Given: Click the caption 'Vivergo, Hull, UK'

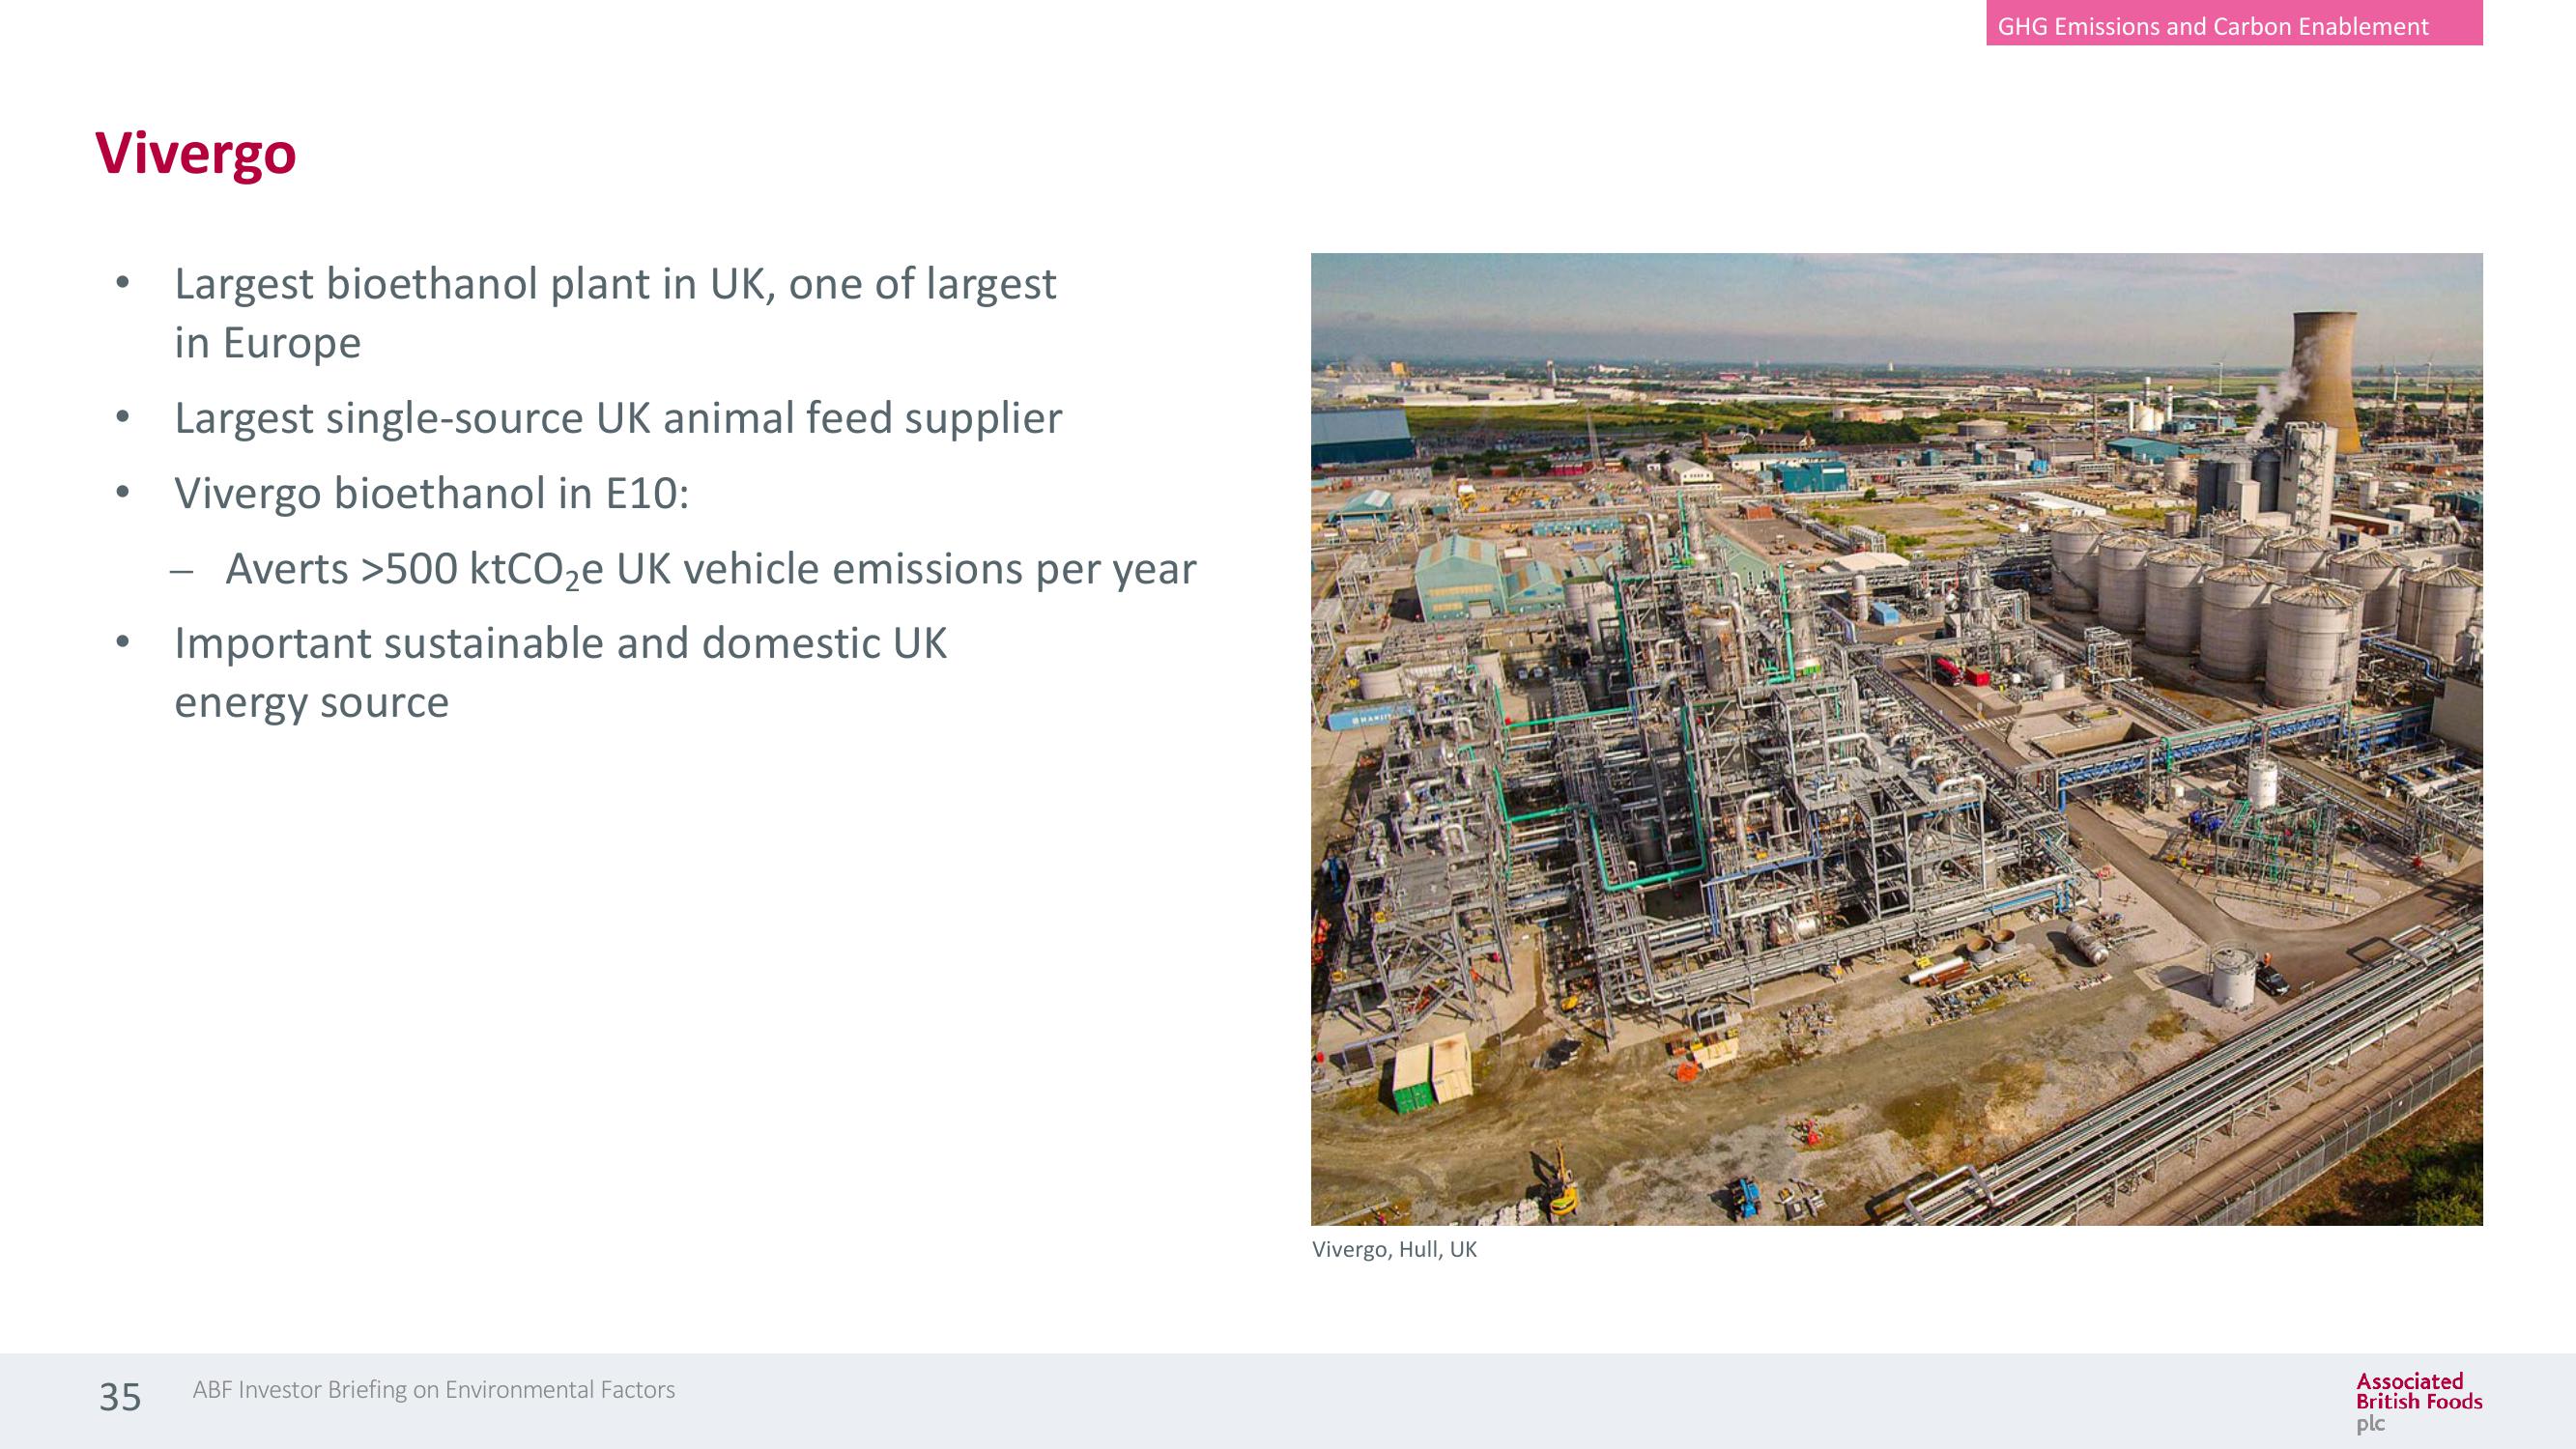Looking at the screenshot, I should pos(1394,1249).
